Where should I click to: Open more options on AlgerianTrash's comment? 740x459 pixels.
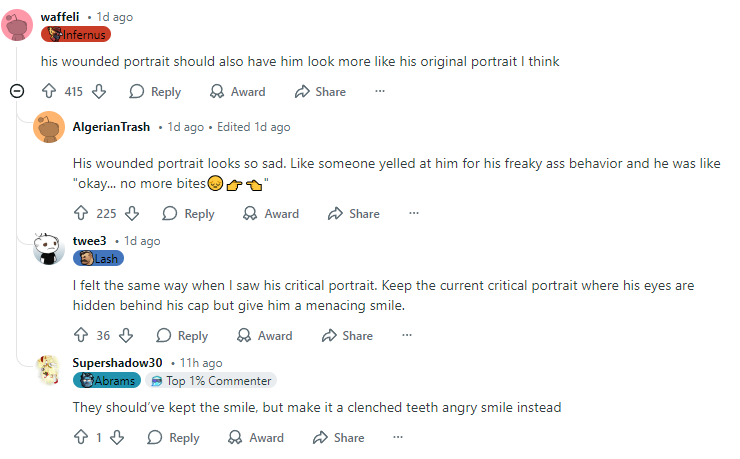(414, 214)
